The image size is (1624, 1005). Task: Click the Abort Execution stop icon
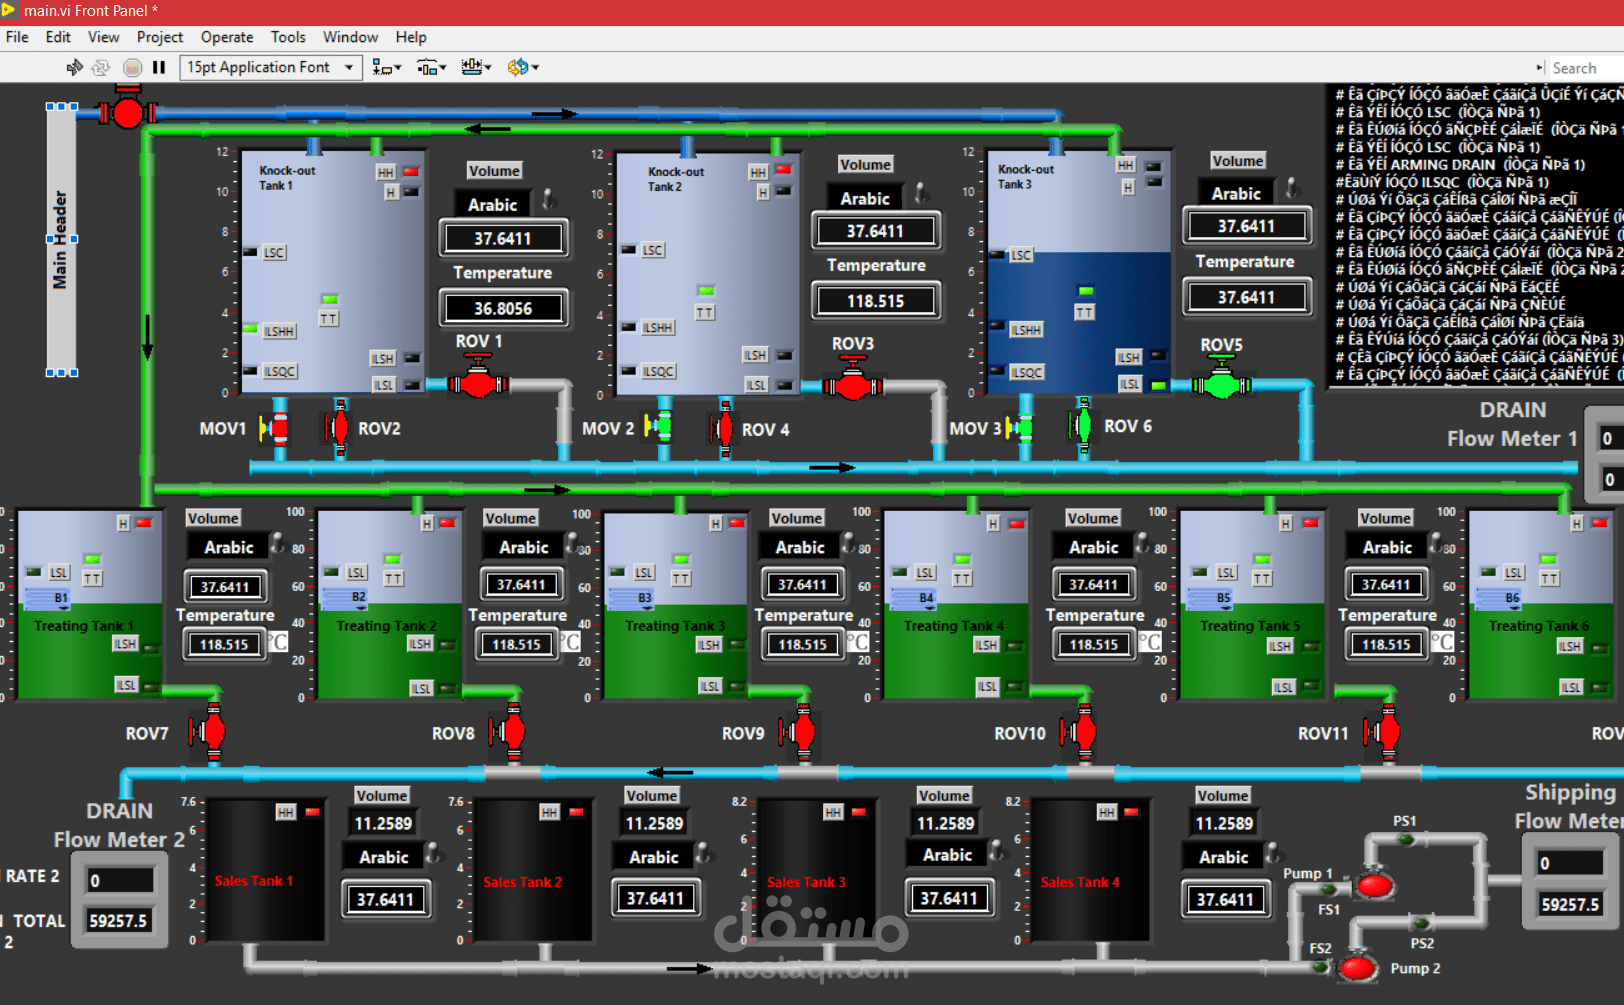click(131, 67)
